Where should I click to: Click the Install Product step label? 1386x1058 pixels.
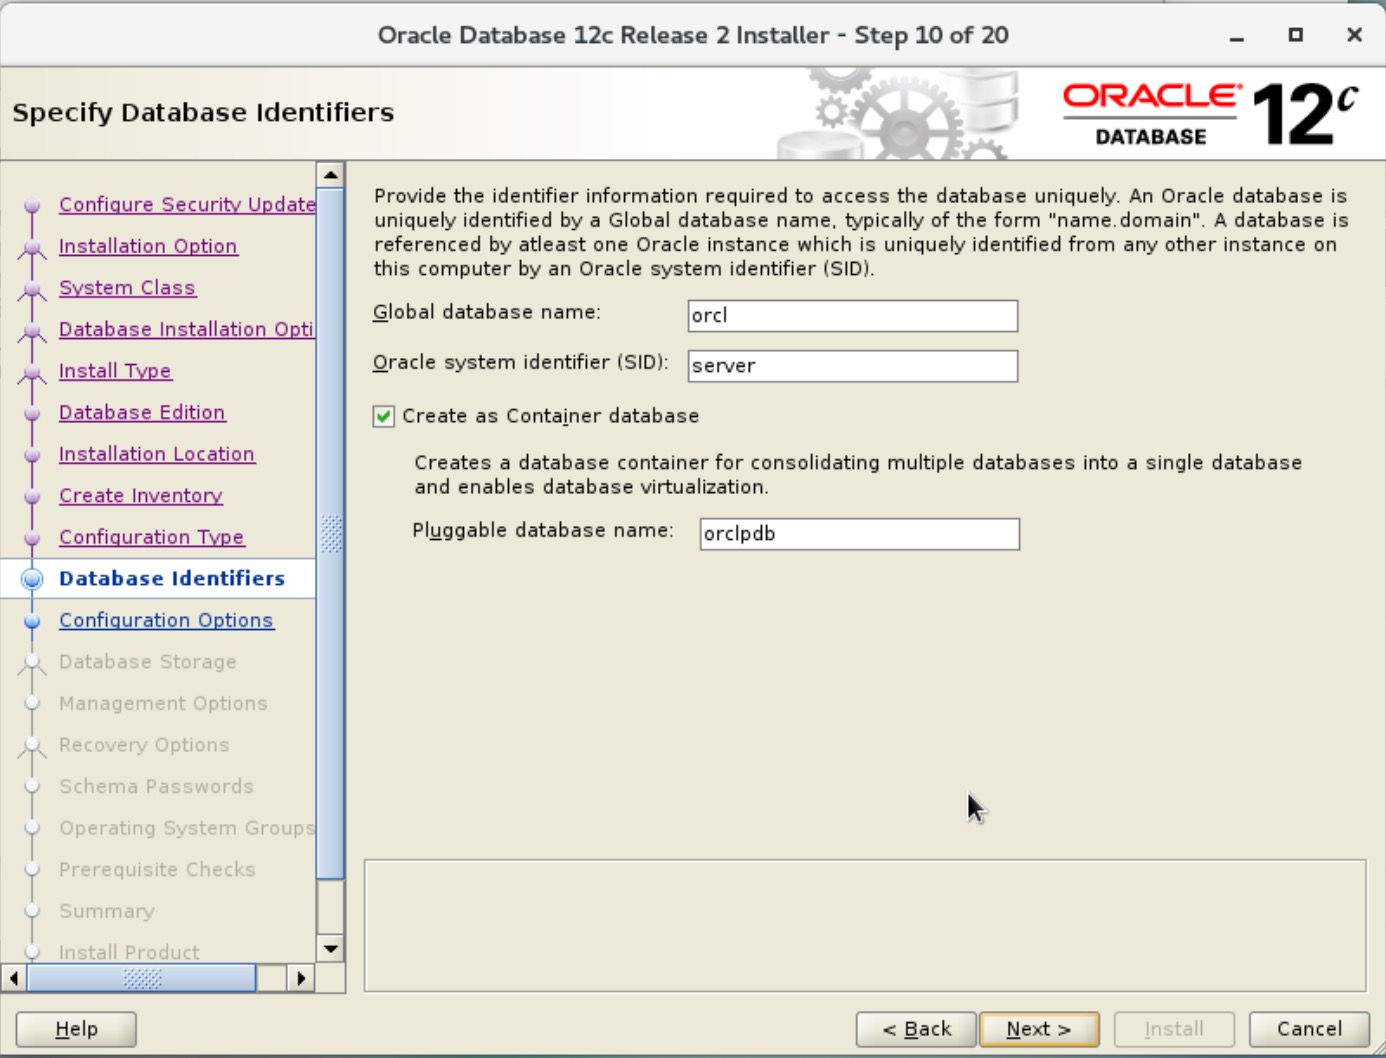129,953
